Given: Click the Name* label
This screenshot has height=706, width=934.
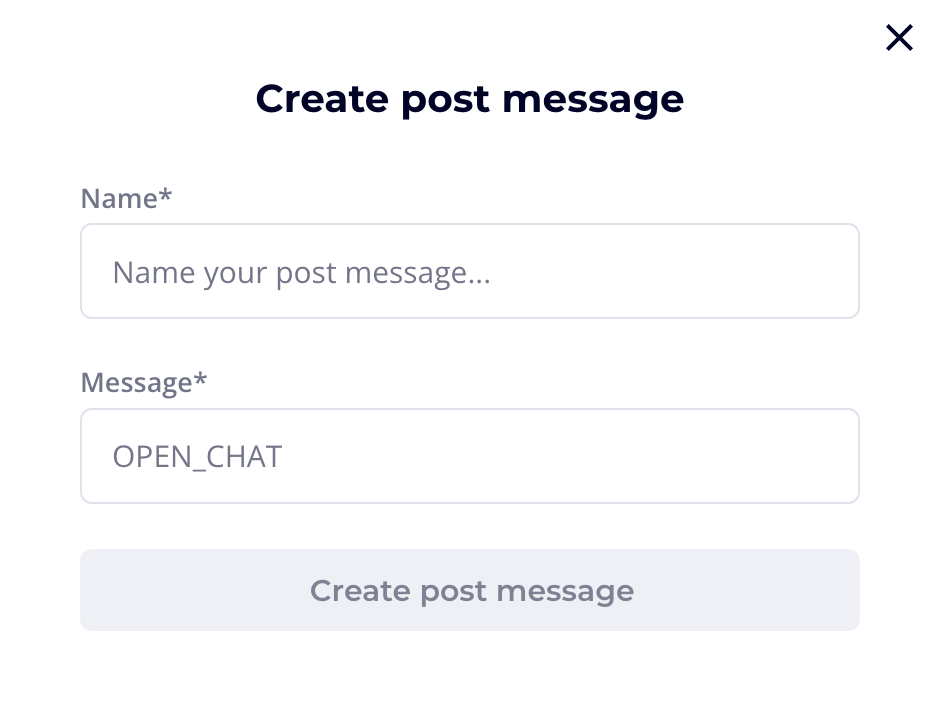Looking at the screenshot, I should [x=125, y=198].
